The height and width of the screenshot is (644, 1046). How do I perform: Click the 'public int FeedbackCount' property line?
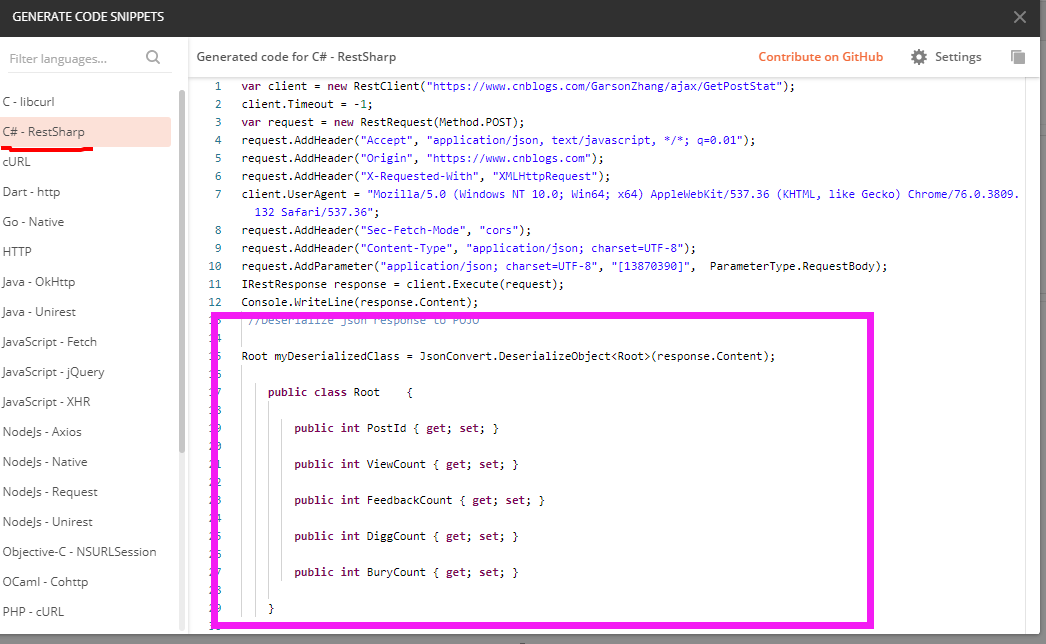[420, 501]
